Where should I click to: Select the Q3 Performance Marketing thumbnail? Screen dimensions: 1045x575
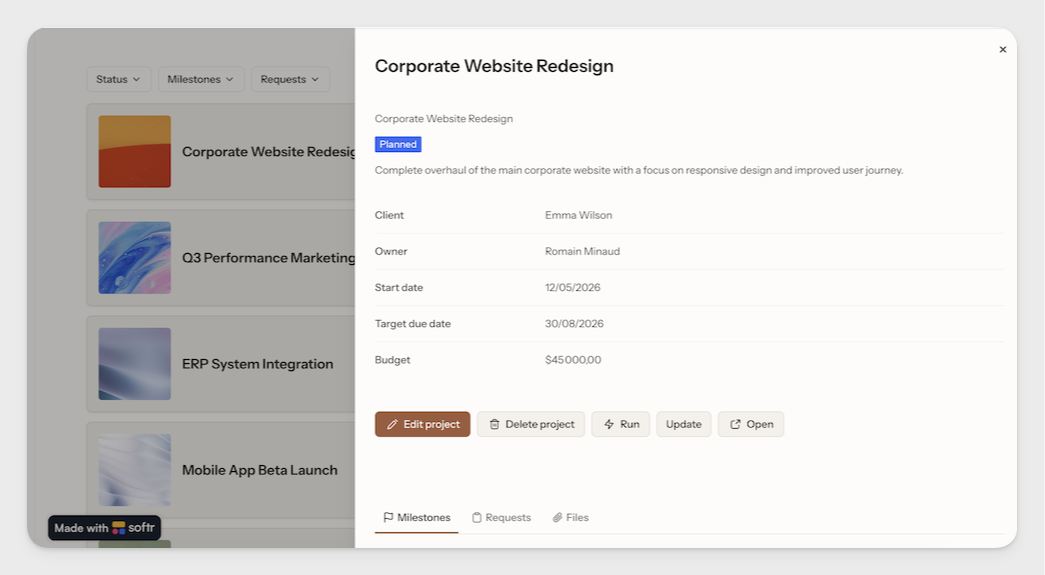pos(135,258)
